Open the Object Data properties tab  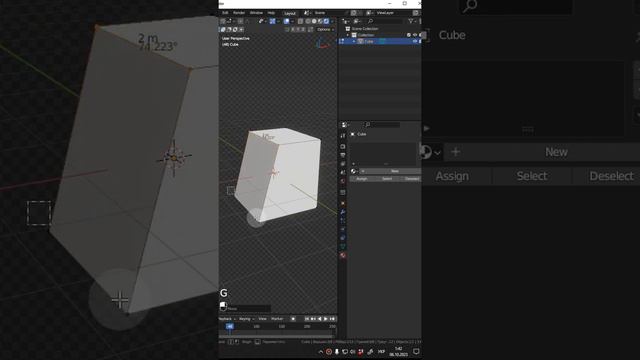coord(343,247)
